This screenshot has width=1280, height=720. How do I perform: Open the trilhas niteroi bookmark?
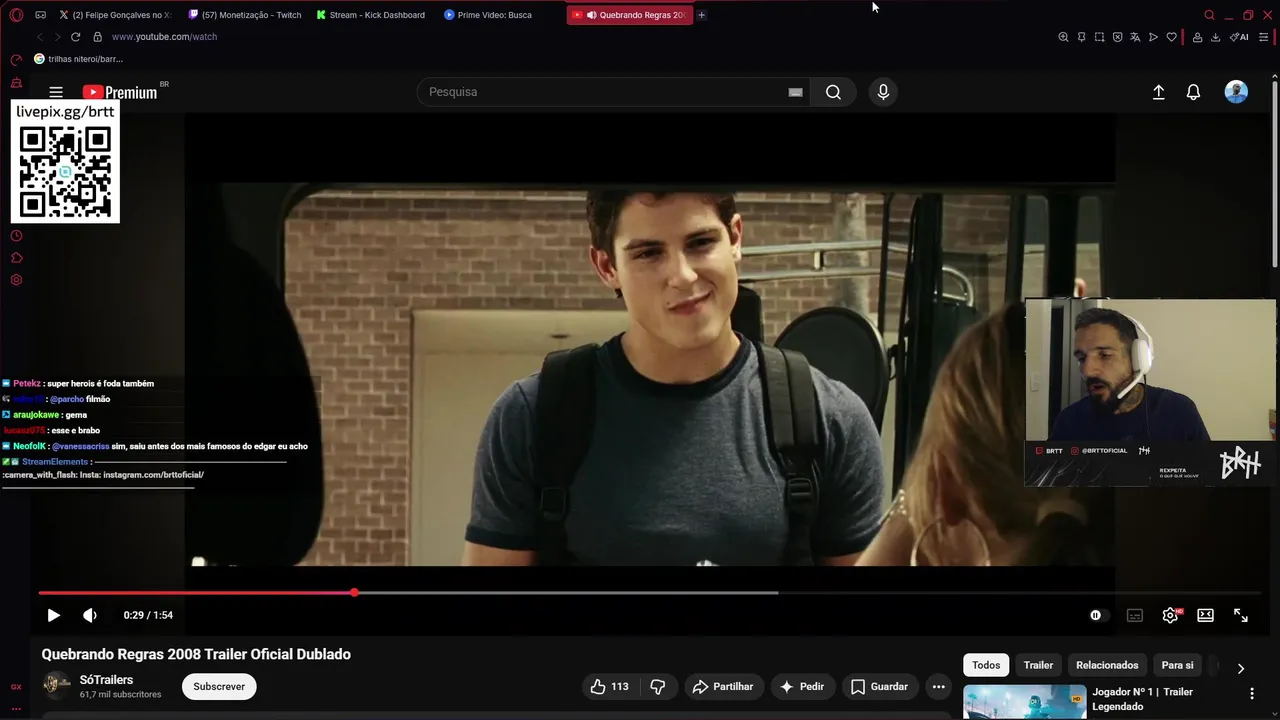click(x=78, y=59)
